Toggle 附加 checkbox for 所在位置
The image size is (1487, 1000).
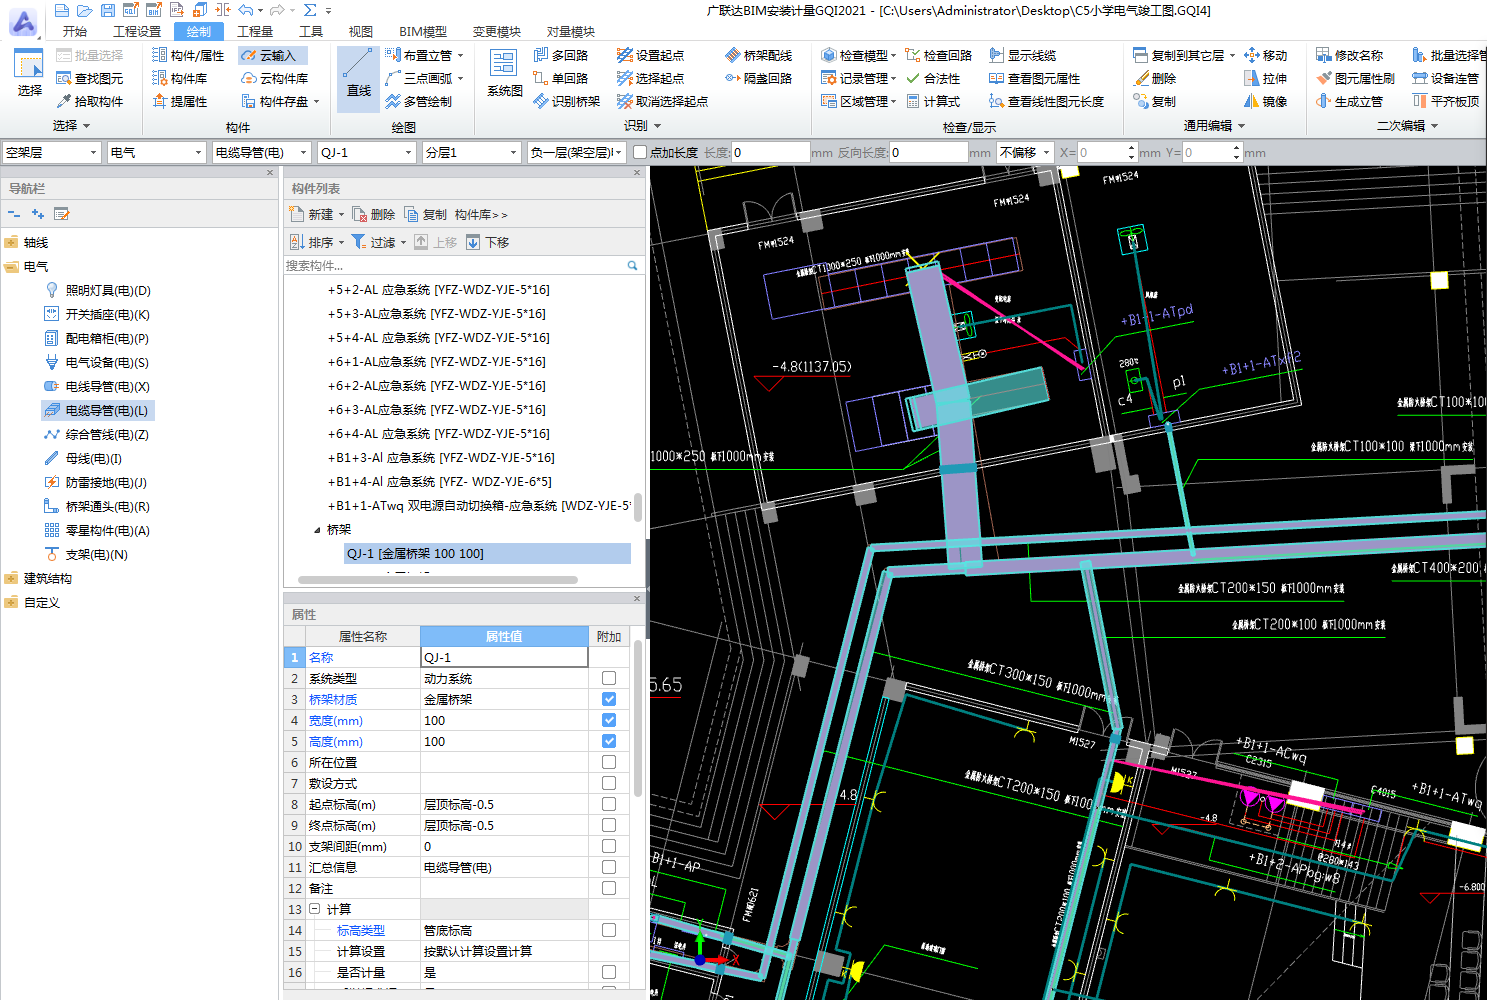(609, 762)
